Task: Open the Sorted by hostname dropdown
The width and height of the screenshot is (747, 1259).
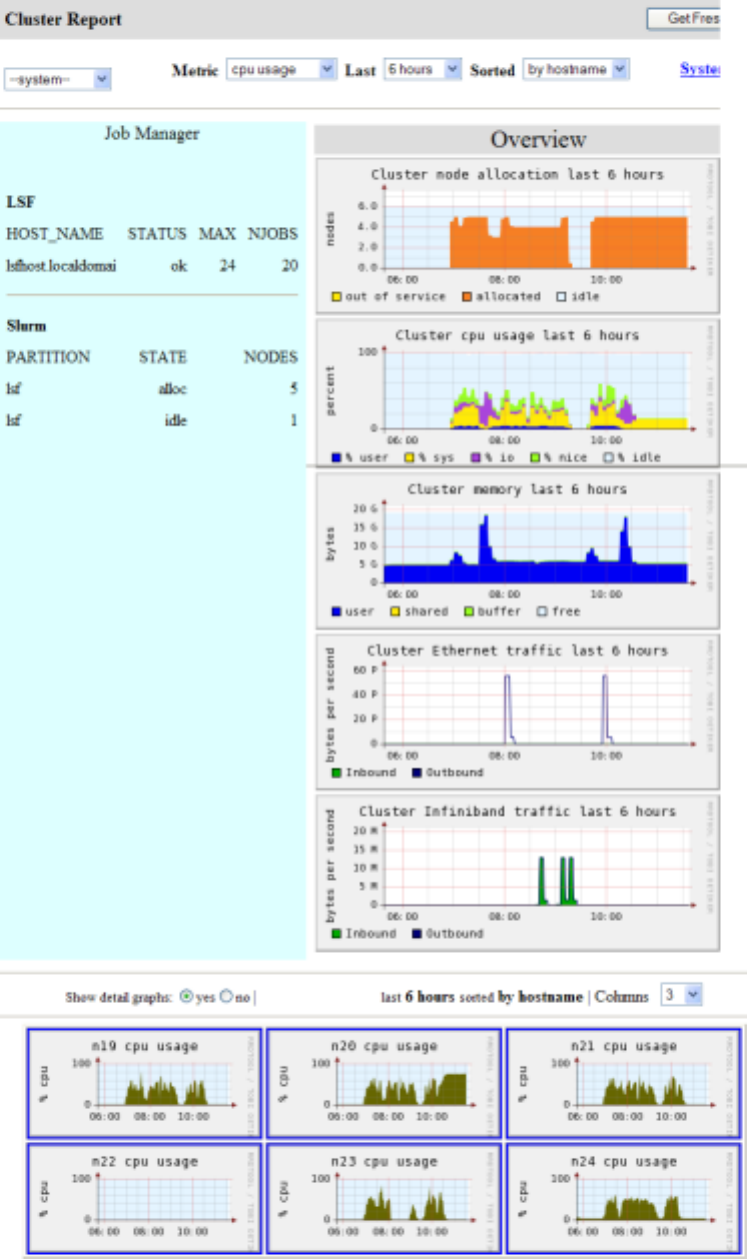Action: coord(576,70)
